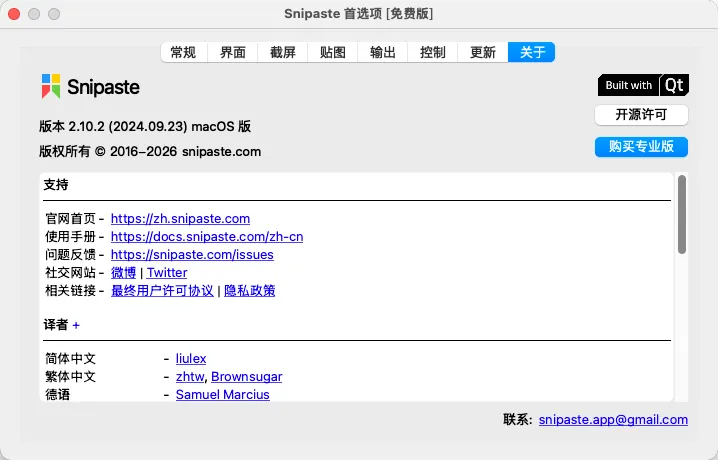This screenshot has width=718, height=460.
Task: Open translator Brownsugar link
Action: tap(246, 376)
